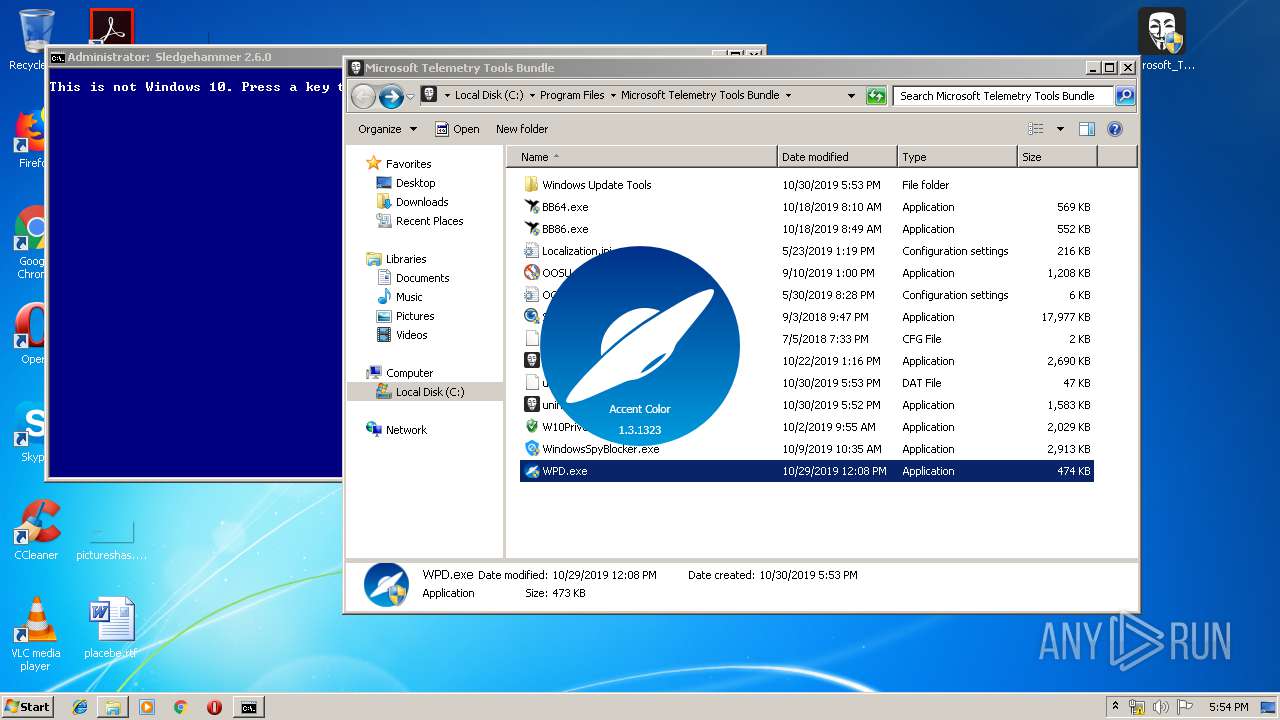1280x720 pixels.
Task: Show hidden tray icons arrow
Action: pyautogui.click(x=1115, y=707)
